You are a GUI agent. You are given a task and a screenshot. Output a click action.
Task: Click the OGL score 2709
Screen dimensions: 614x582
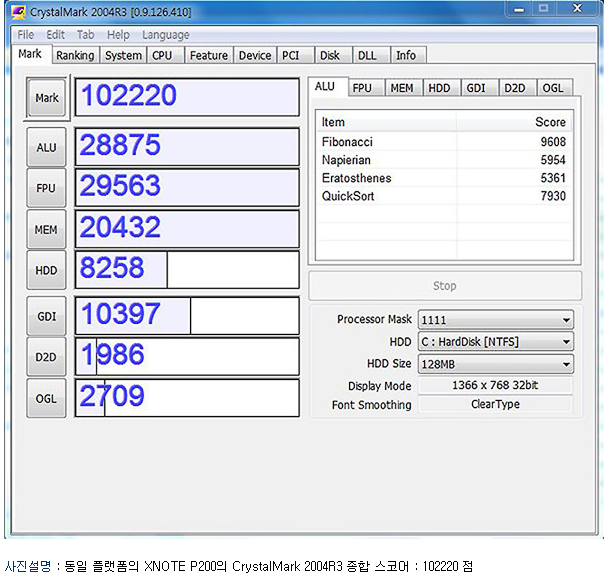pyautogui.click(x=187, y=398)
